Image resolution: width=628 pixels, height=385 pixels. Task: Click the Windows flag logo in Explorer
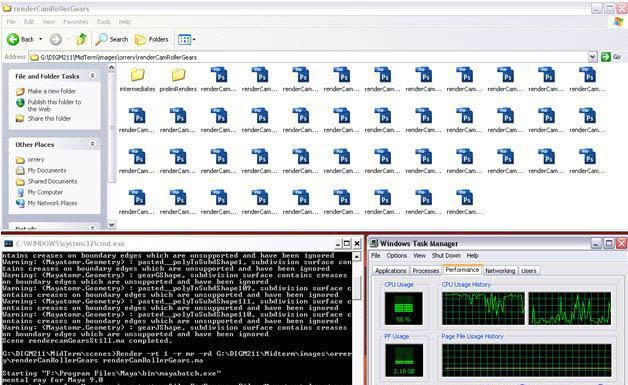(x=618, y=22)
